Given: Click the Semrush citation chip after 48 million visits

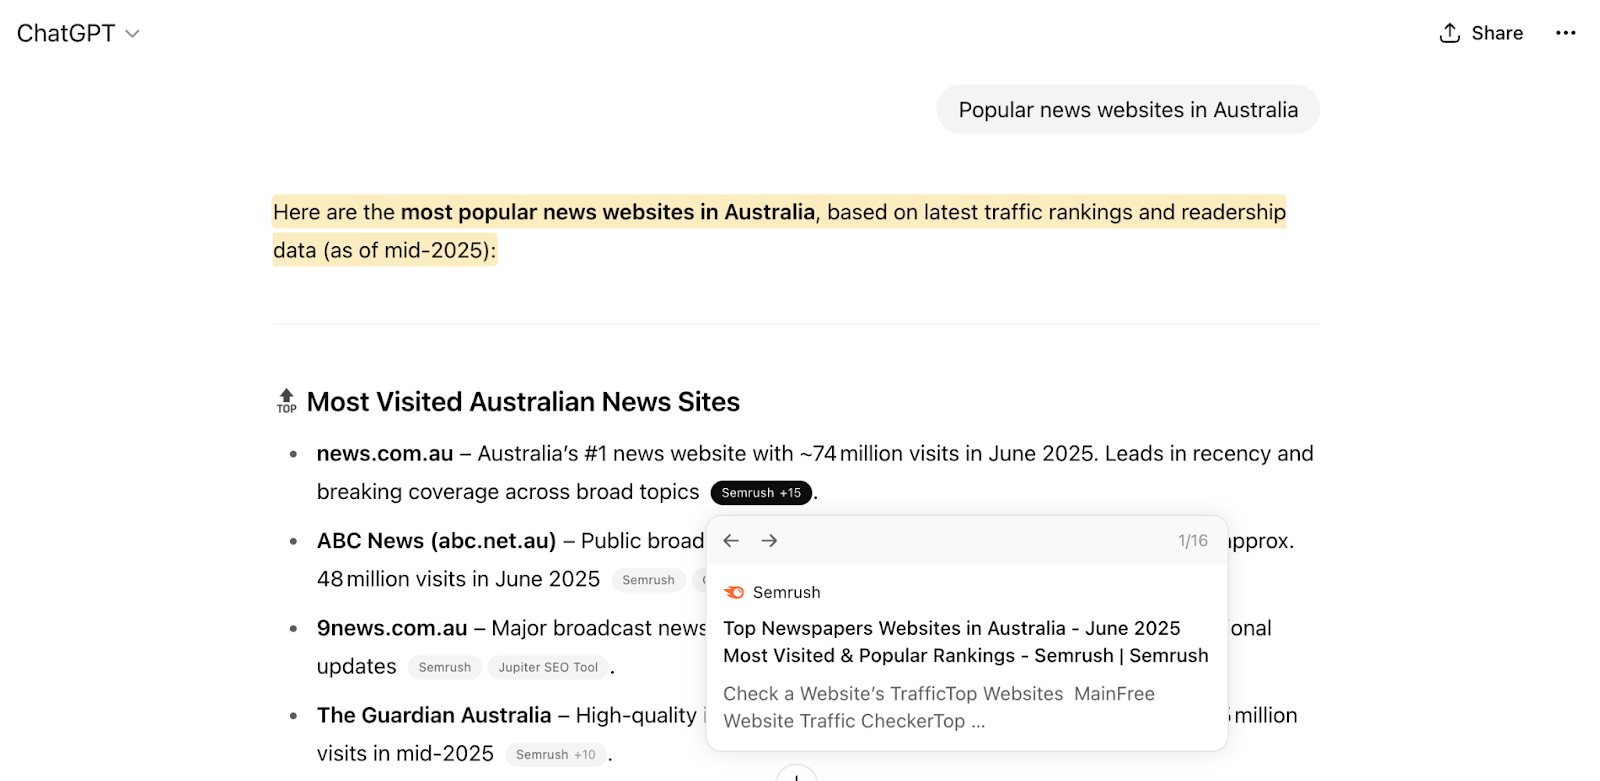Looking at the screenshot, I should [648, 580].
